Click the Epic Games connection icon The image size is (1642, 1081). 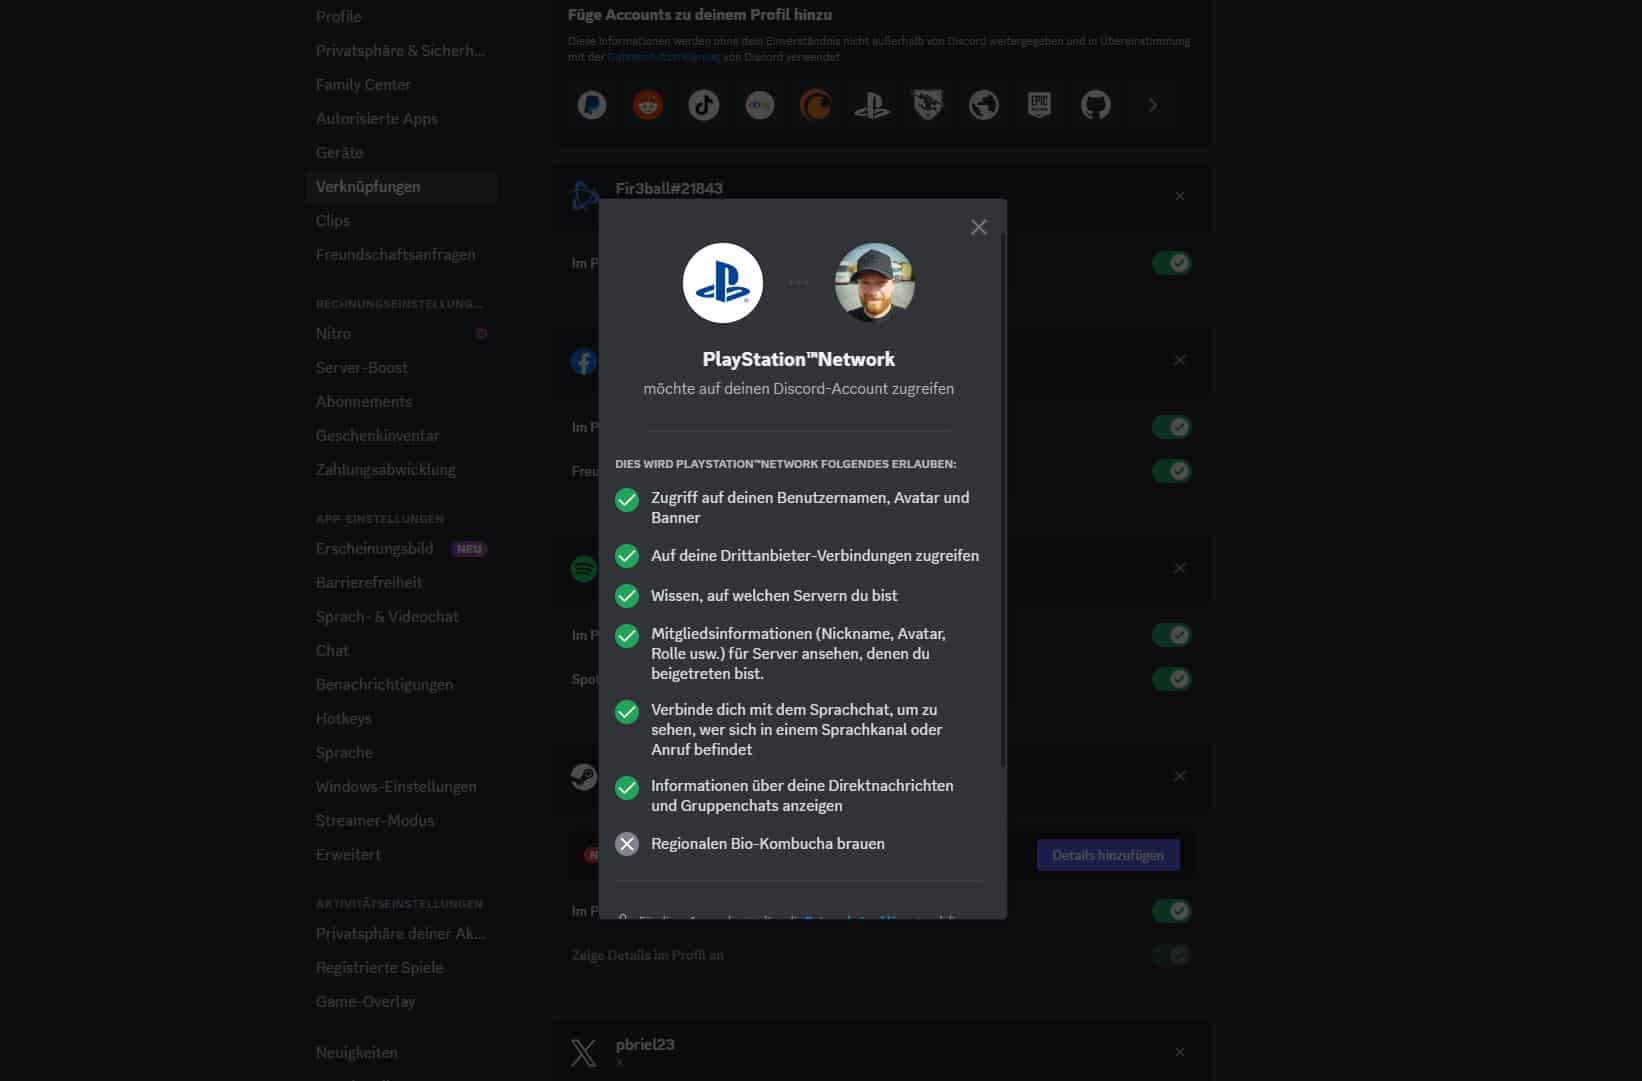point(1040,105)
